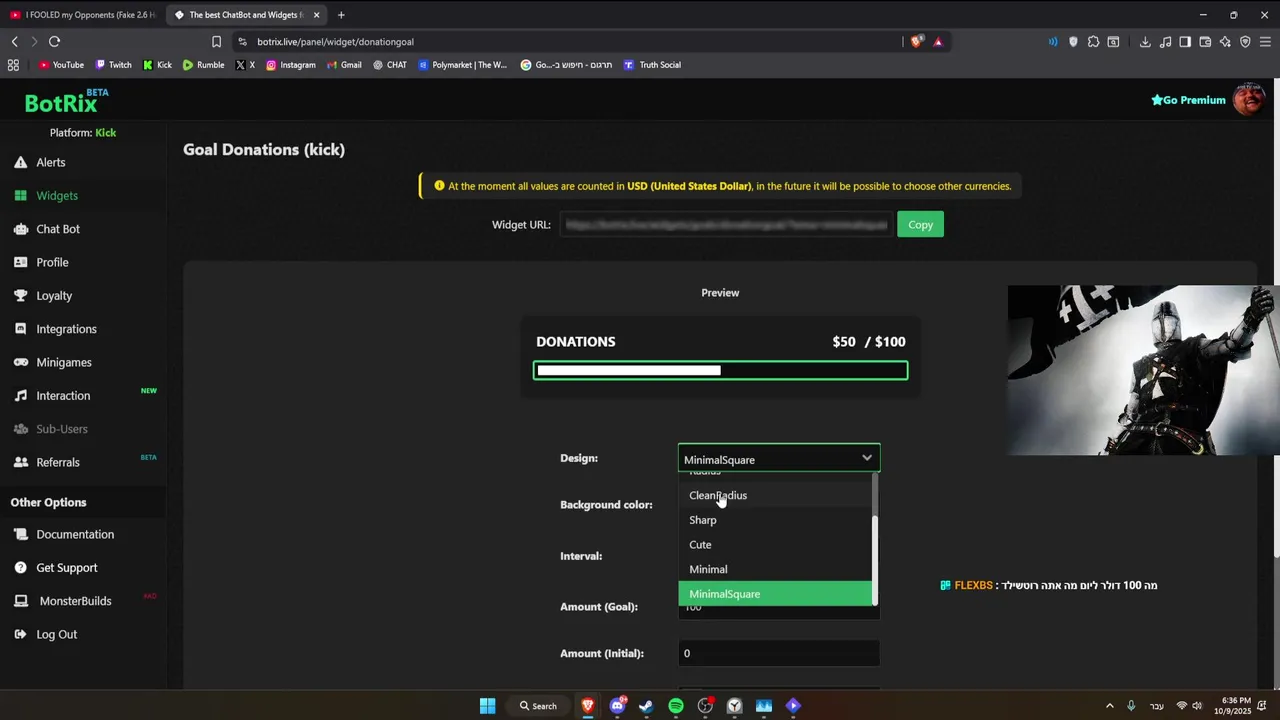Click the Amount (Initial) field showing 0
The image size is (1280, 720).
coord(779,653)
